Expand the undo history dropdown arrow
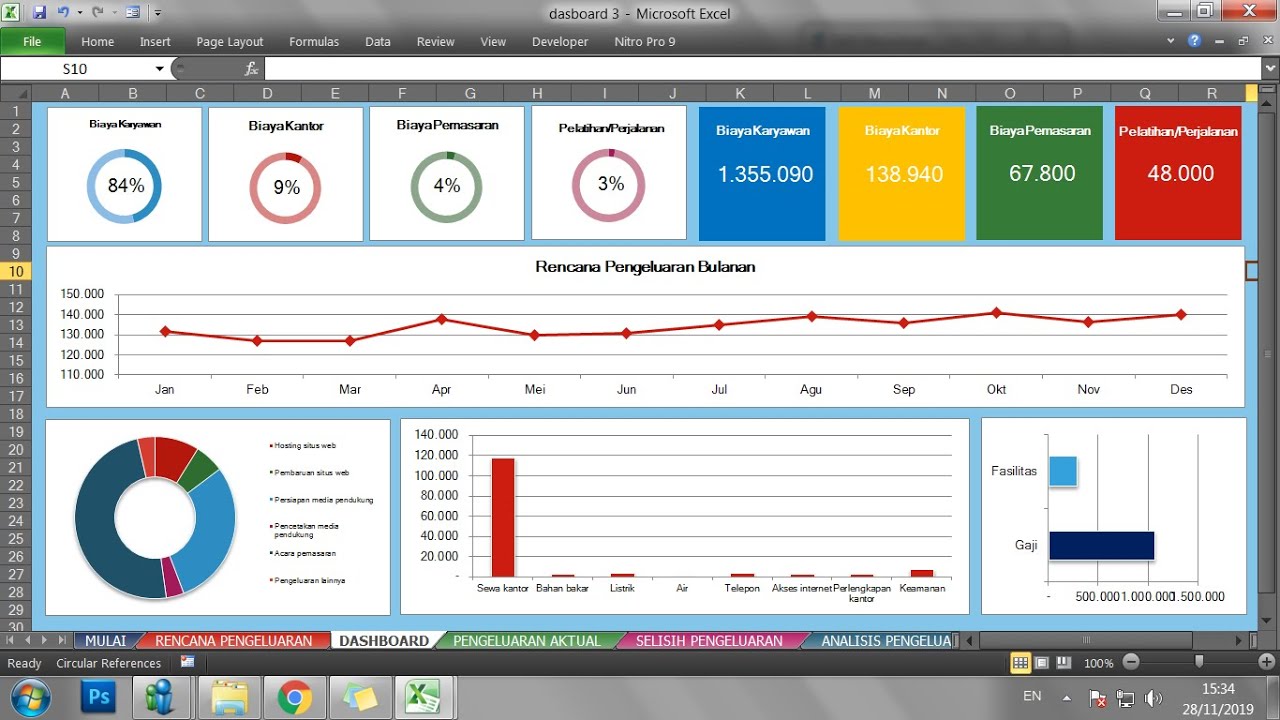 point(79,14)
